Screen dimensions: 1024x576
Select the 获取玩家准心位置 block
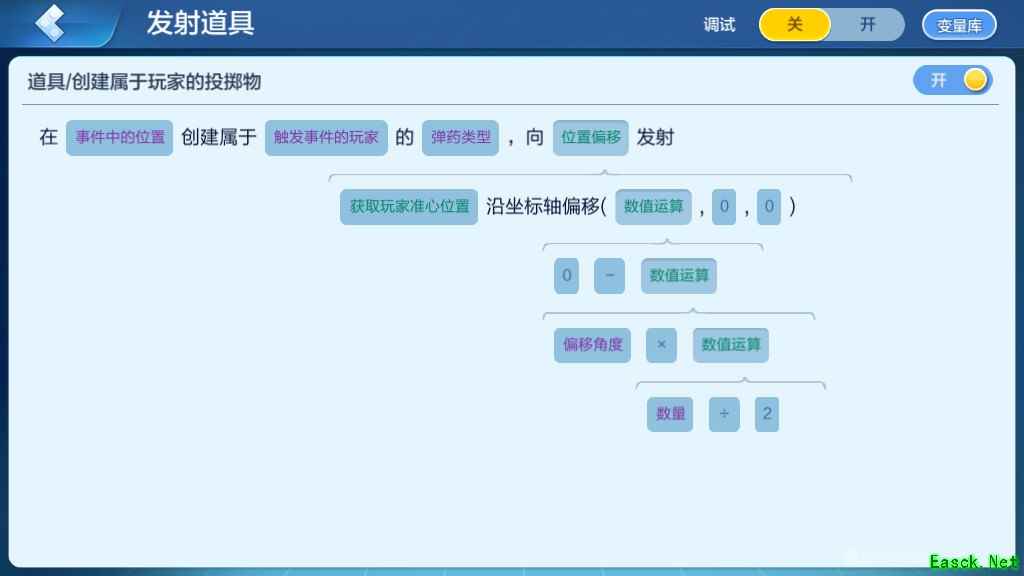point(409,206)
